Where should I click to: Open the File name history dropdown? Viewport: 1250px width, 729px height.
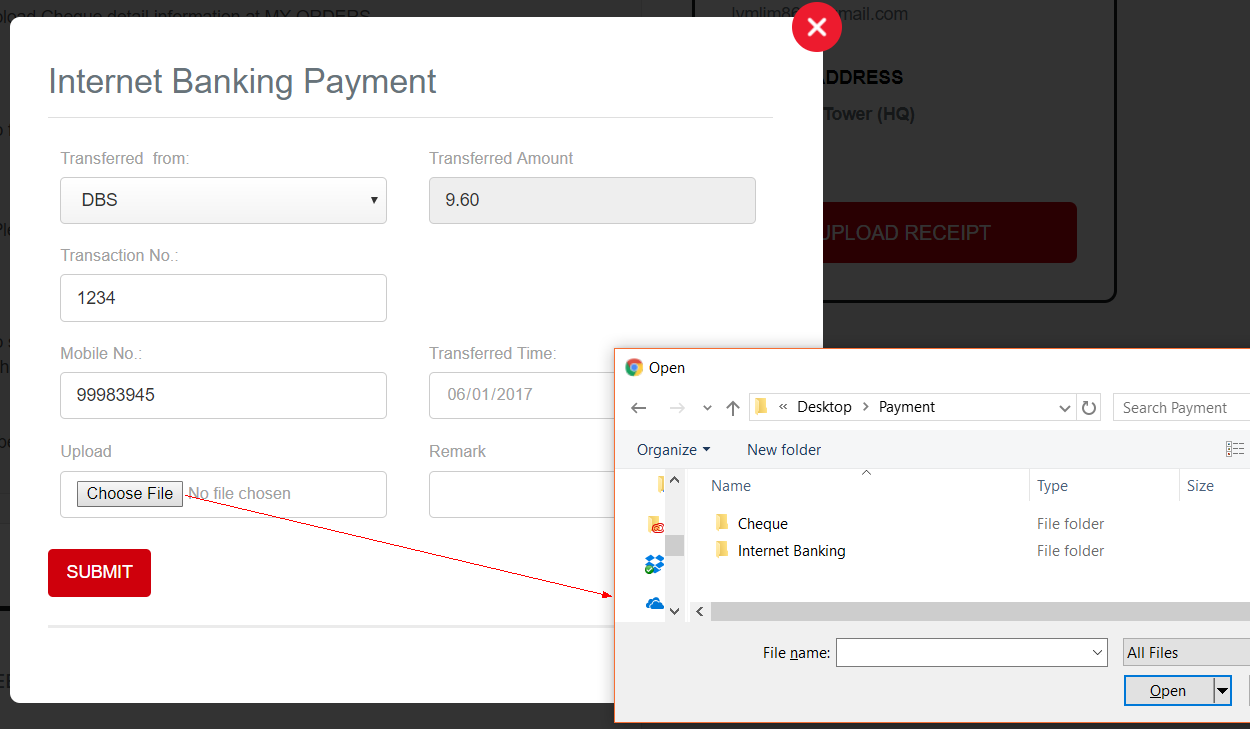pyautogui.click(x=1098, y=653)
